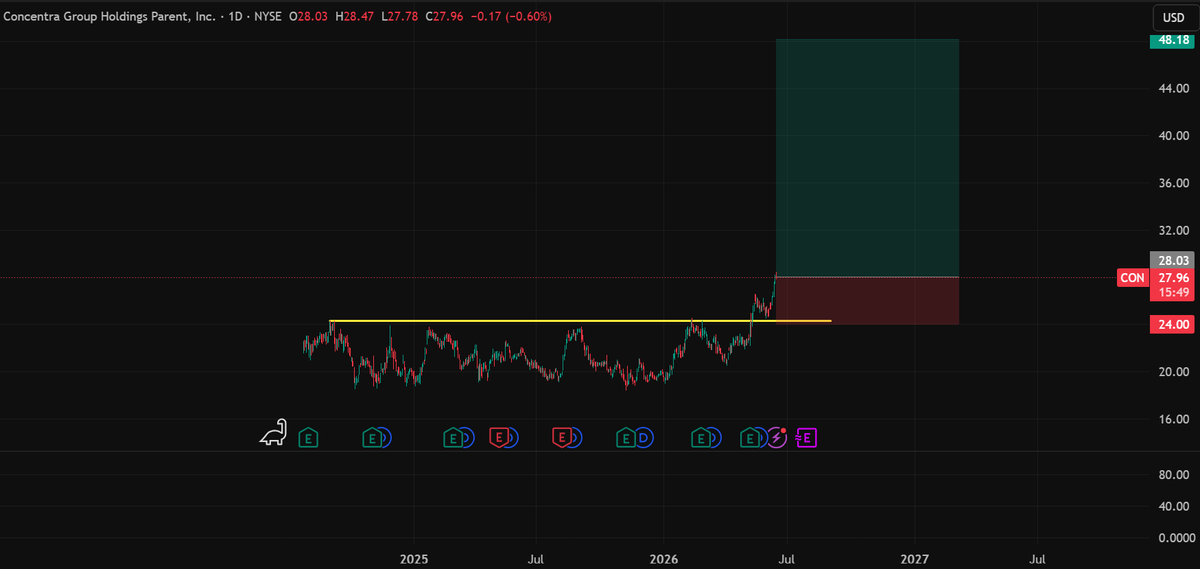The height and width of the screenshot is (569, 1200).
Task: Click the red 24.00 stop price label
Action: click(1171, 324)
